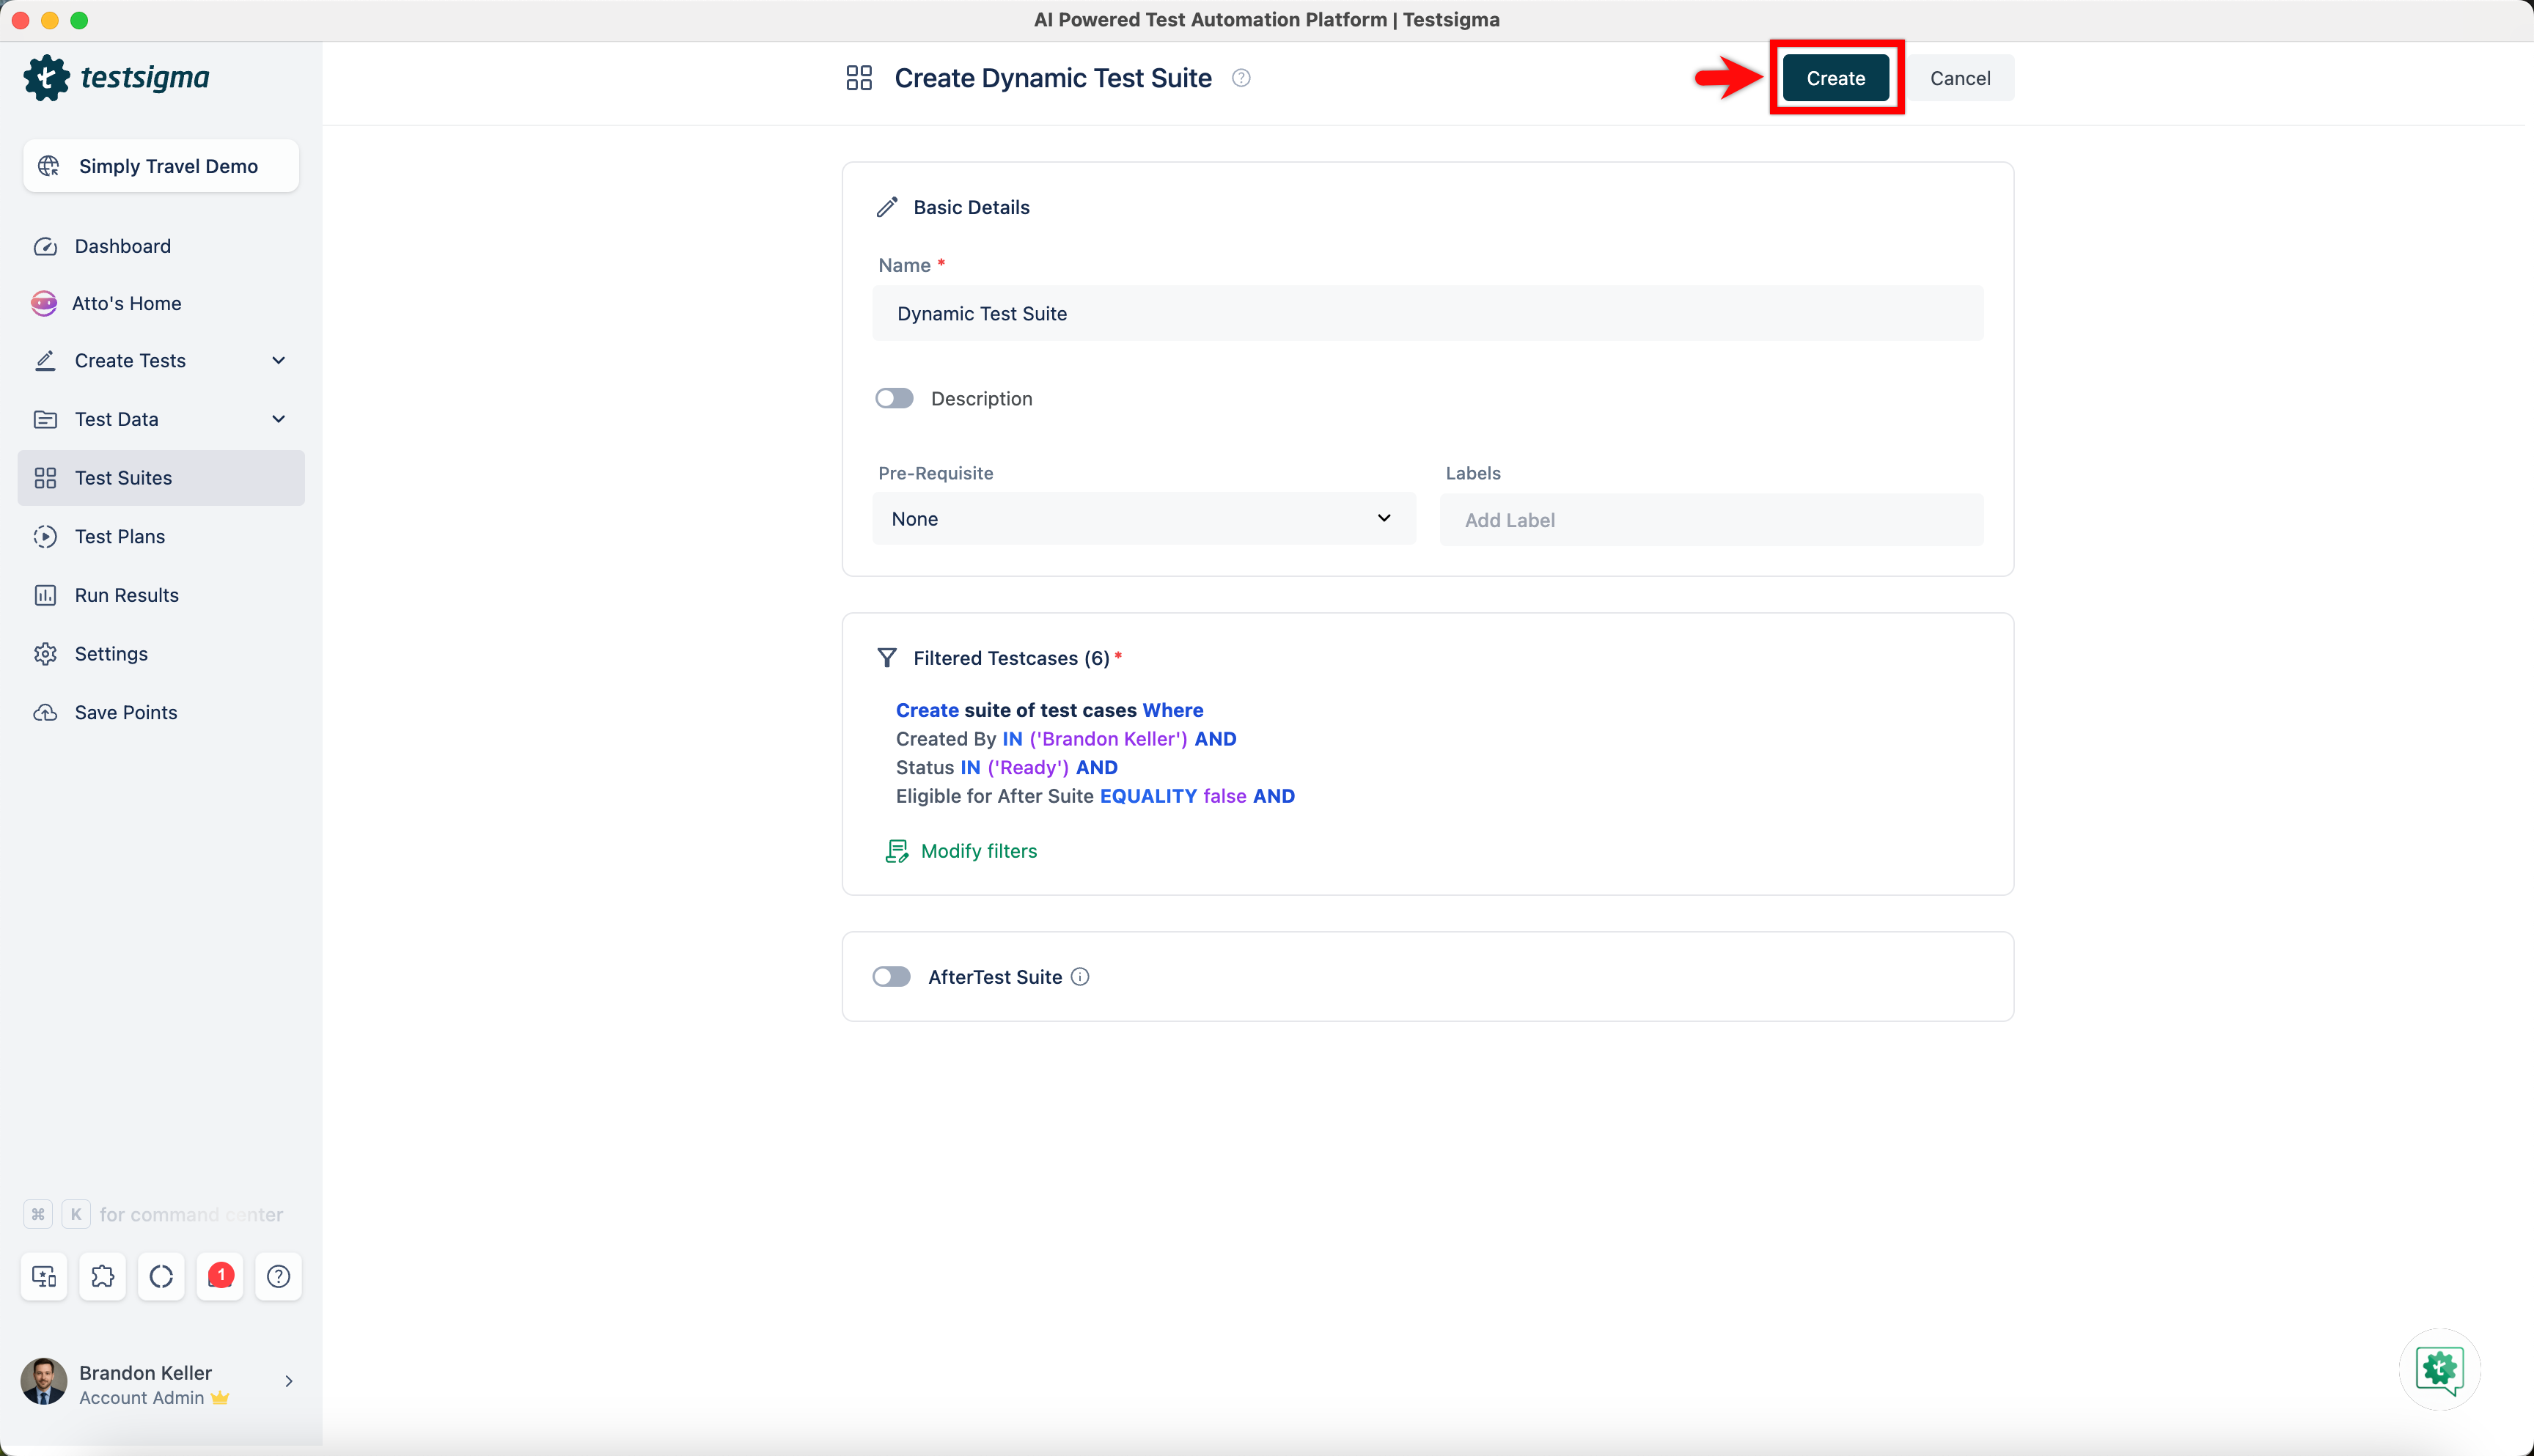Open the help question-mark icon
2534x1456 pixels.
coord(278,1276)
